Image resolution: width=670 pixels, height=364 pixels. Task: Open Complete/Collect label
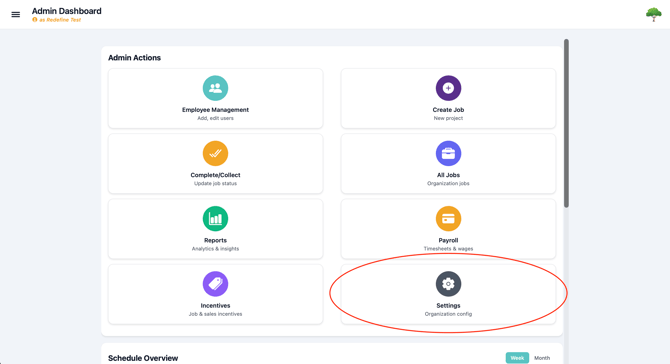point(215,175)
